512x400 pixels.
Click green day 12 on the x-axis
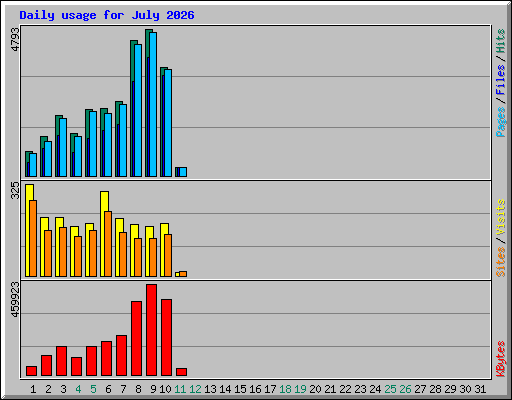(x=195, y=389)
